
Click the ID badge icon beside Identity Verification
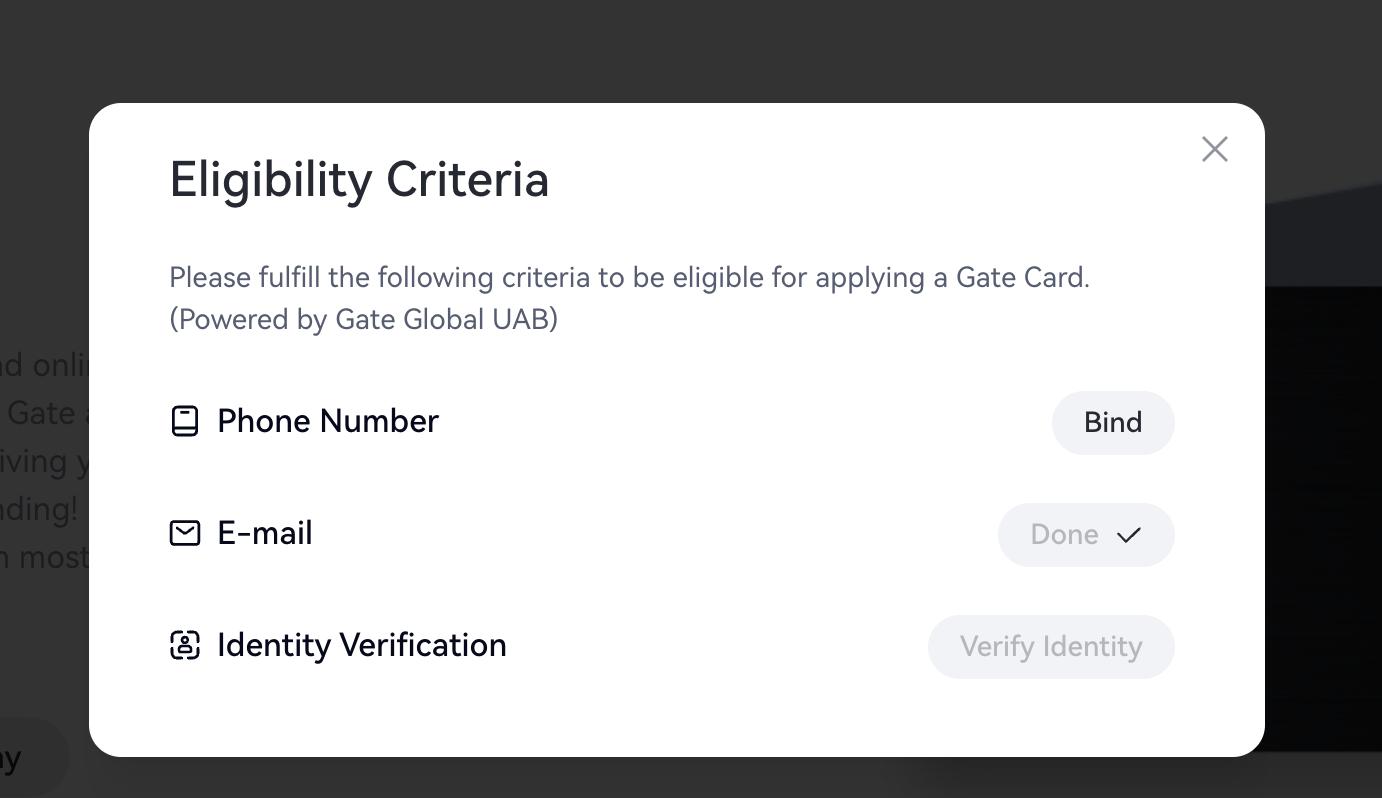tap(185, 645)
